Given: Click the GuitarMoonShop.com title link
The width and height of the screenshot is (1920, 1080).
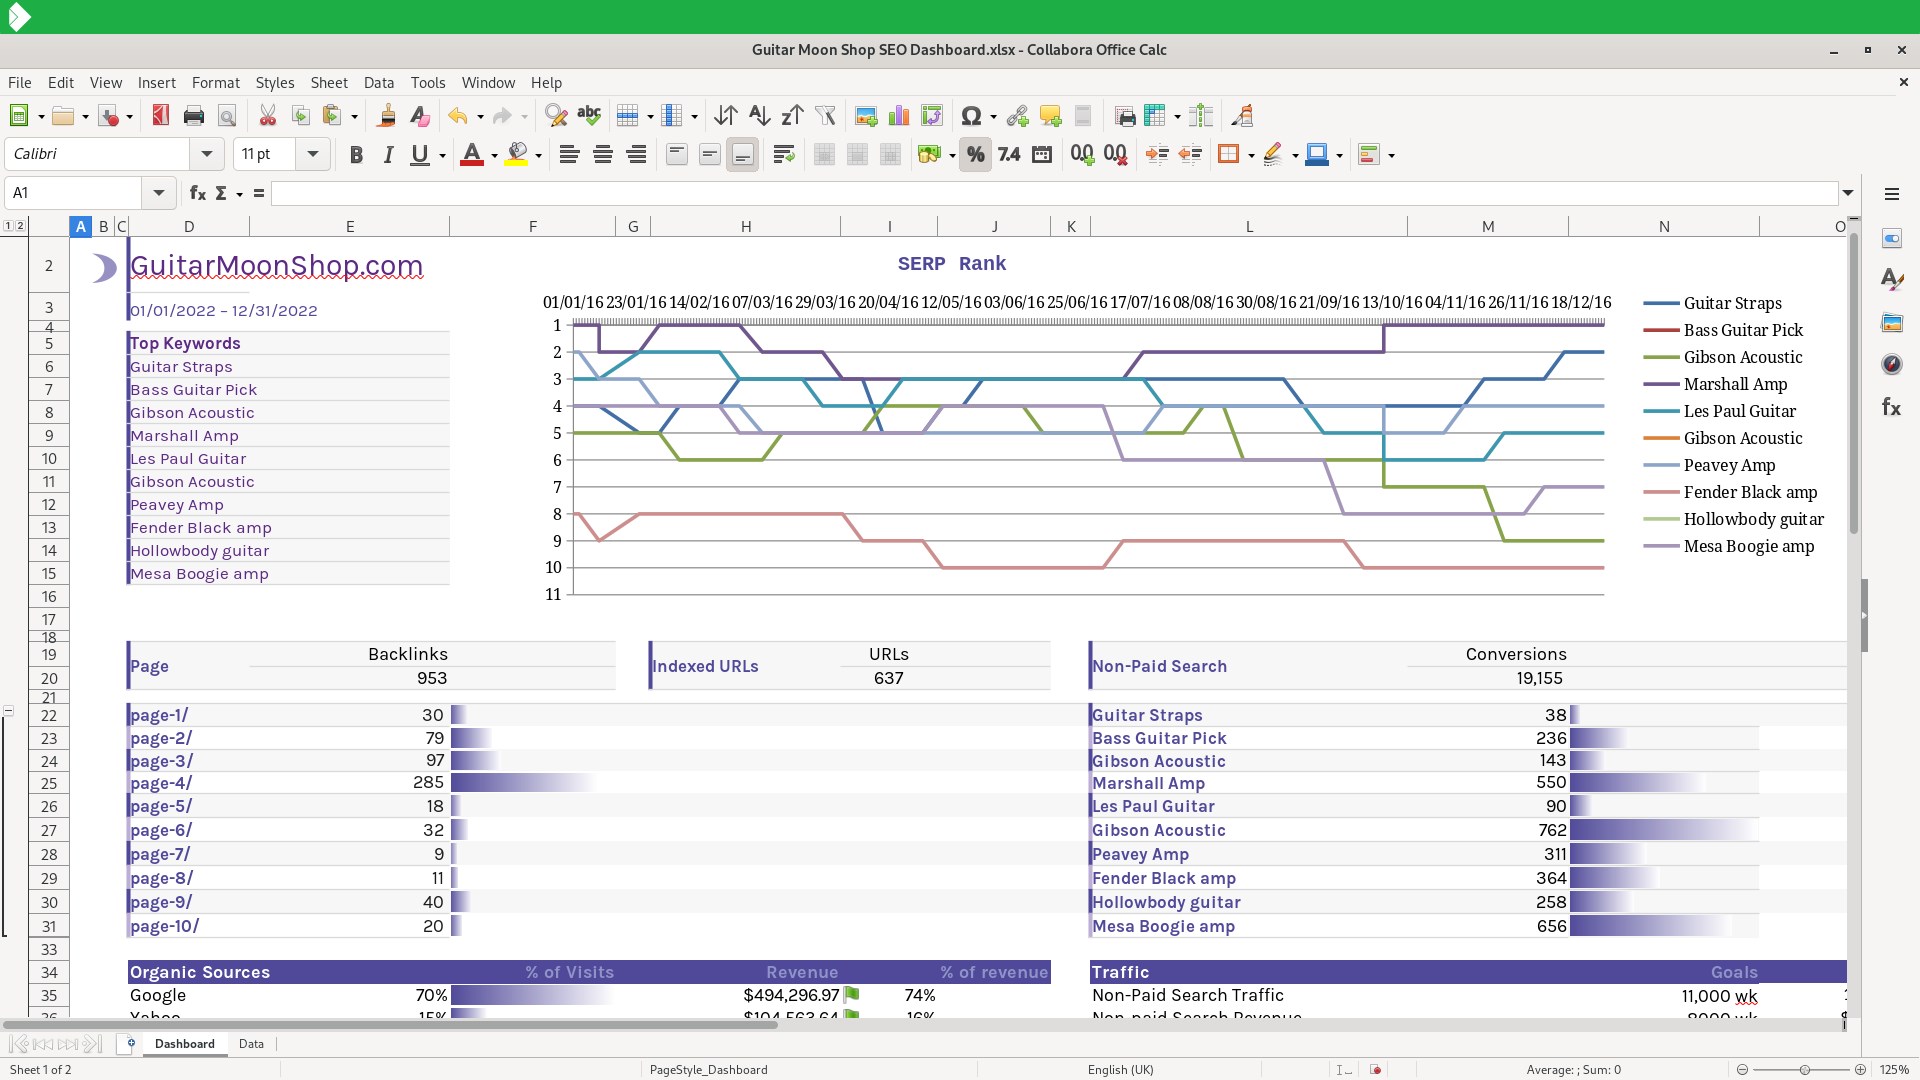Looking at the screenshot, I should 276,266.
